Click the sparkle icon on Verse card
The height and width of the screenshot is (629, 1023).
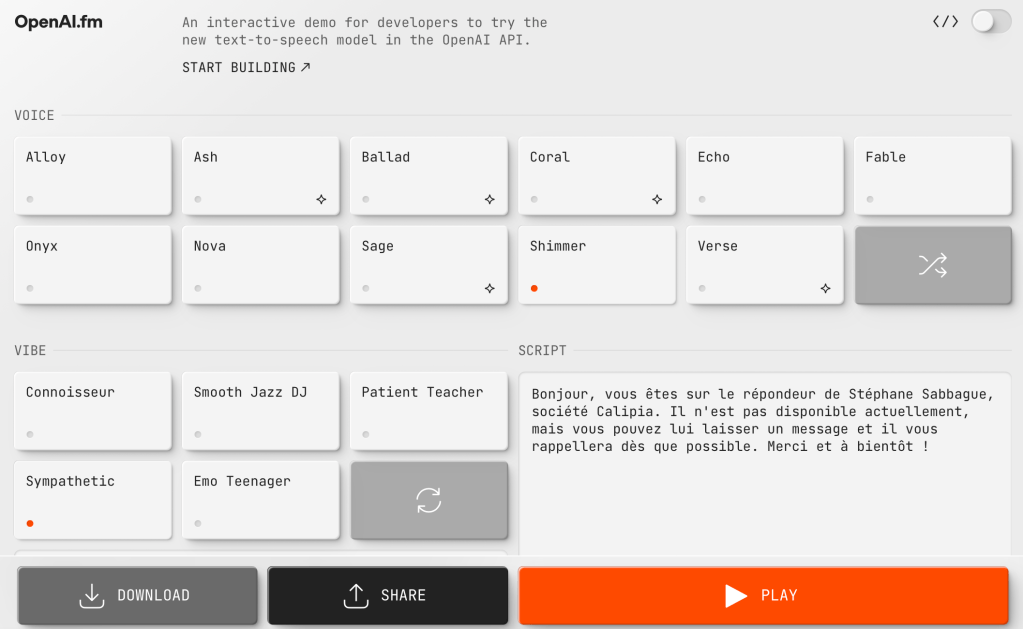tap(825, 288)
